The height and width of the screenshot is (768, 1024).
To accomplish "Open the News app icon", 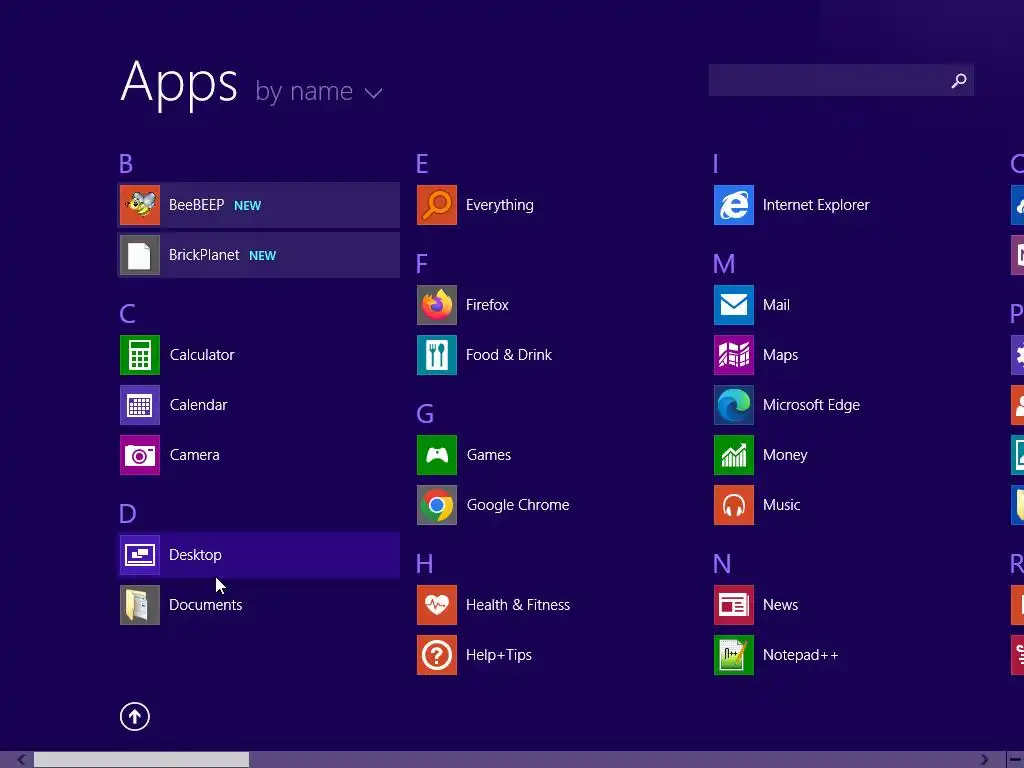I will click(x=734, y=605).
